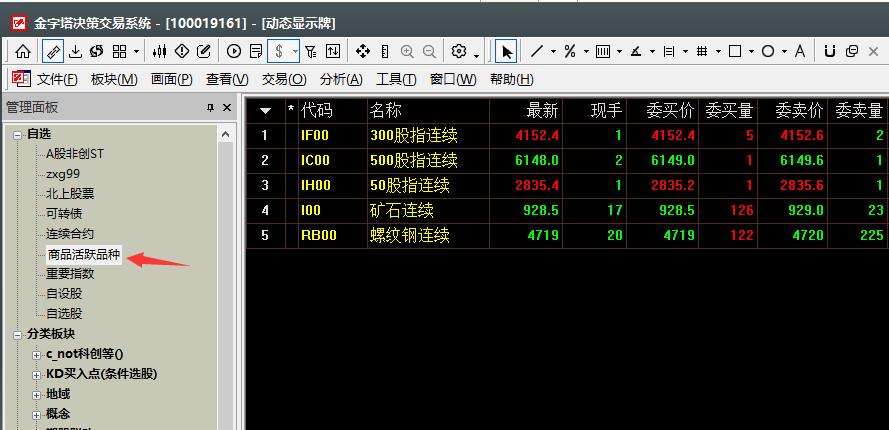This screenshot has width=889, height=430.
Task: Select the vertical bars cycle tool
Action: tap(603, 52)
